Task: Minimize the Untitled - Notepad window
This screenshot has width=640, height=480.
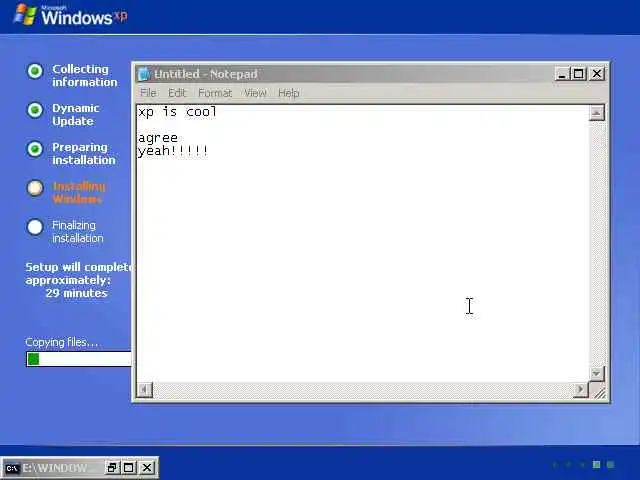Action: (562, 74)
